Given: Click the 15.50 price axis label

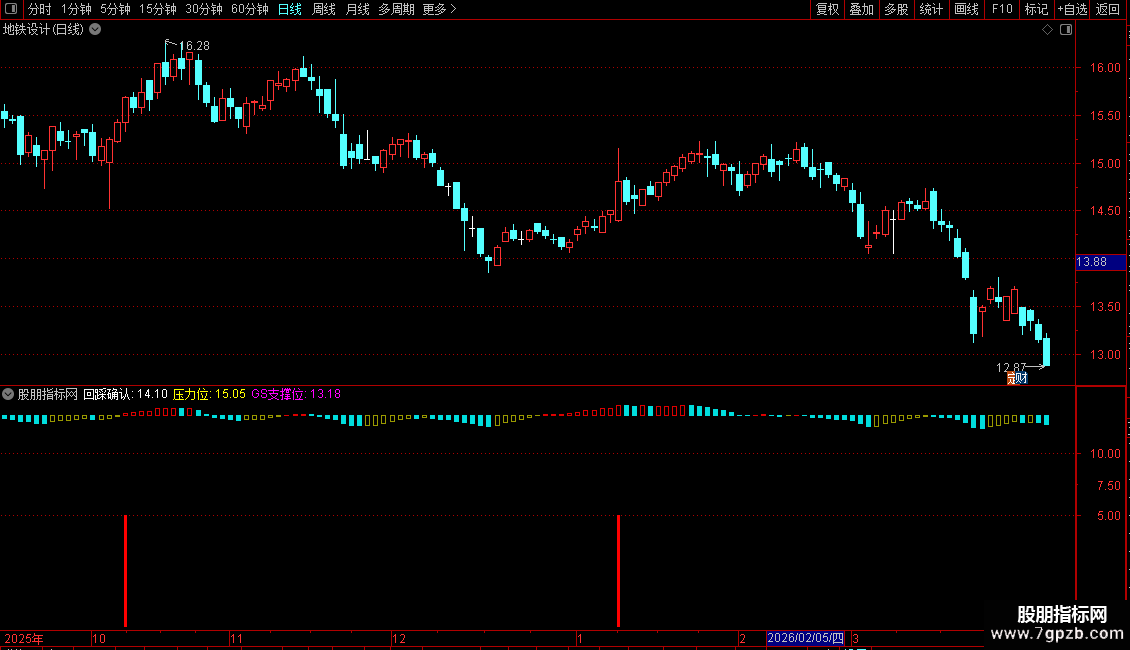Looking at the screenshot, I should (1105, 116).
